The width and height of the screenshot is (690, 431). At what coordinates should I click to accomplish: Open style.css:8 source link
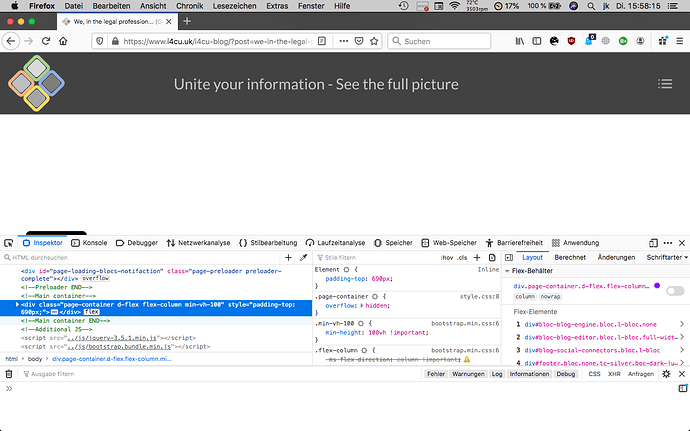click(x=479, y=297)
